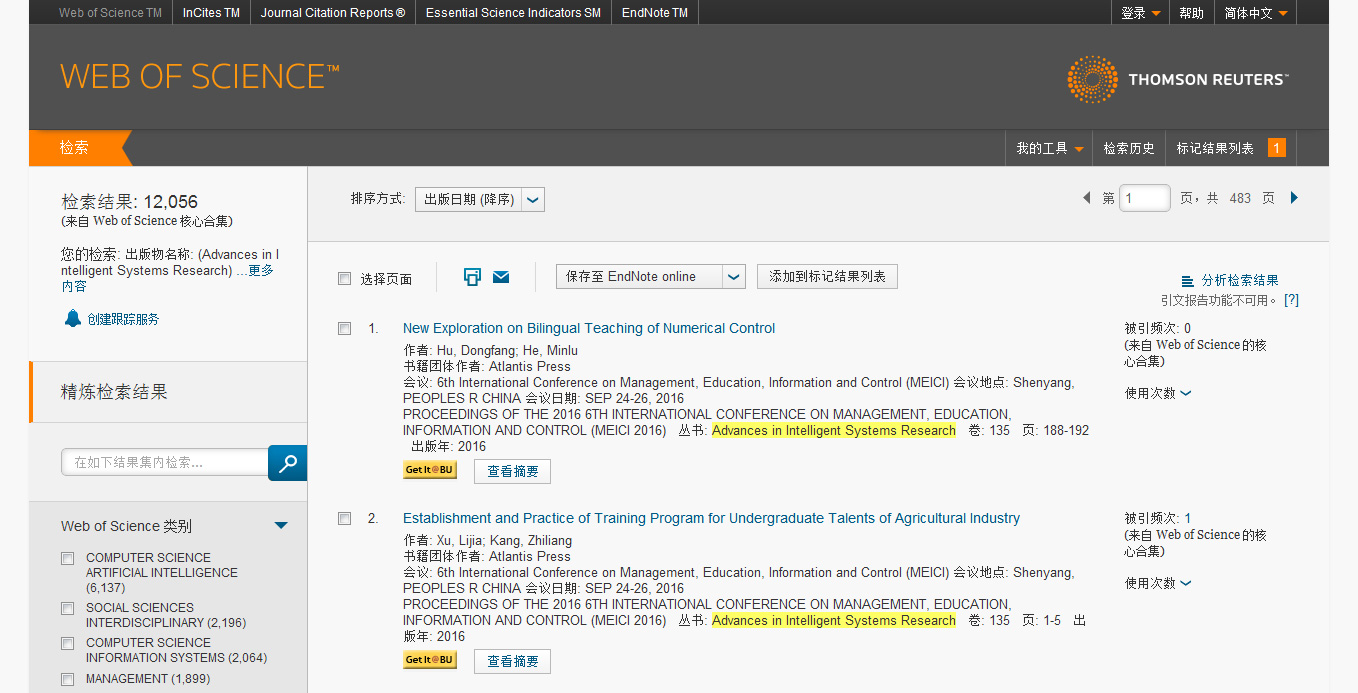
Task: Click Add to marked results list button
Action: 827,277
